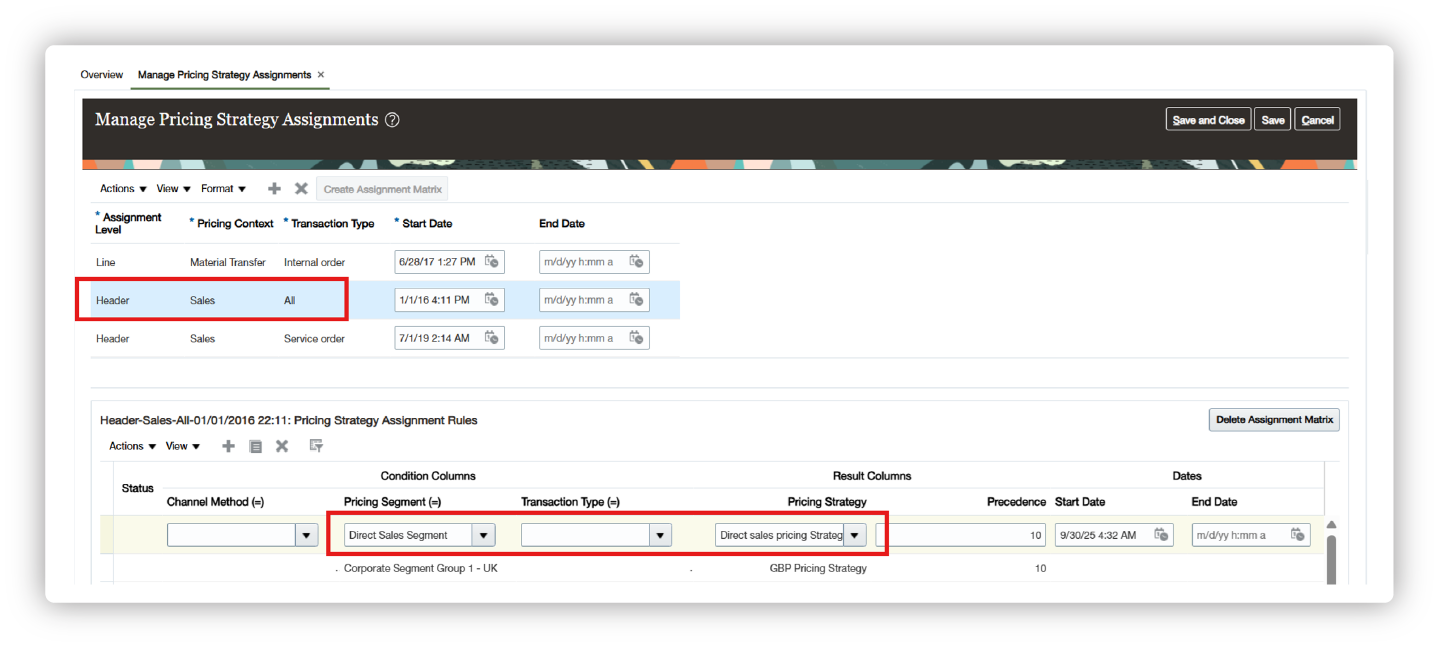Open the Channel Method dropdown
Viewport: 1439px width, 648px height.
tap(306, 534)
